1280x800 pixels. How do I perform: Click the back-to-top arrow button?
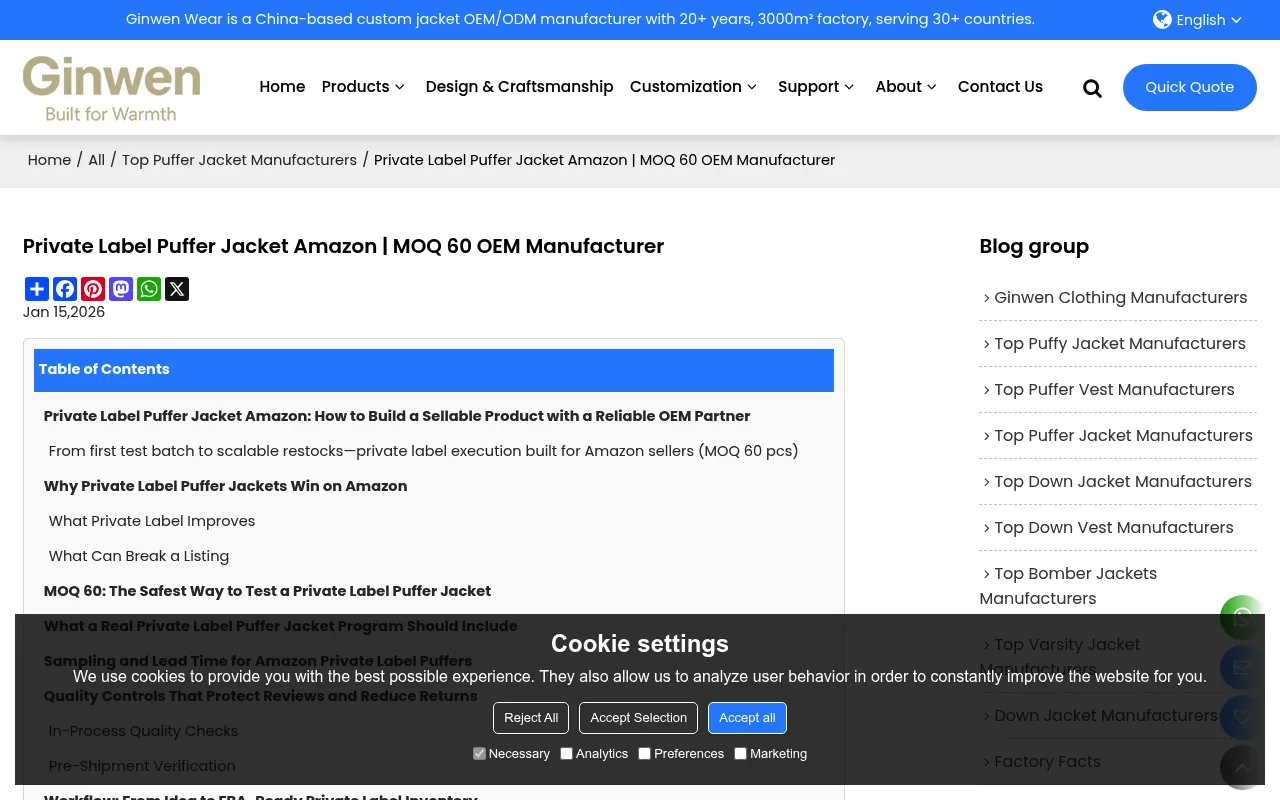(x=1242, y=767)
